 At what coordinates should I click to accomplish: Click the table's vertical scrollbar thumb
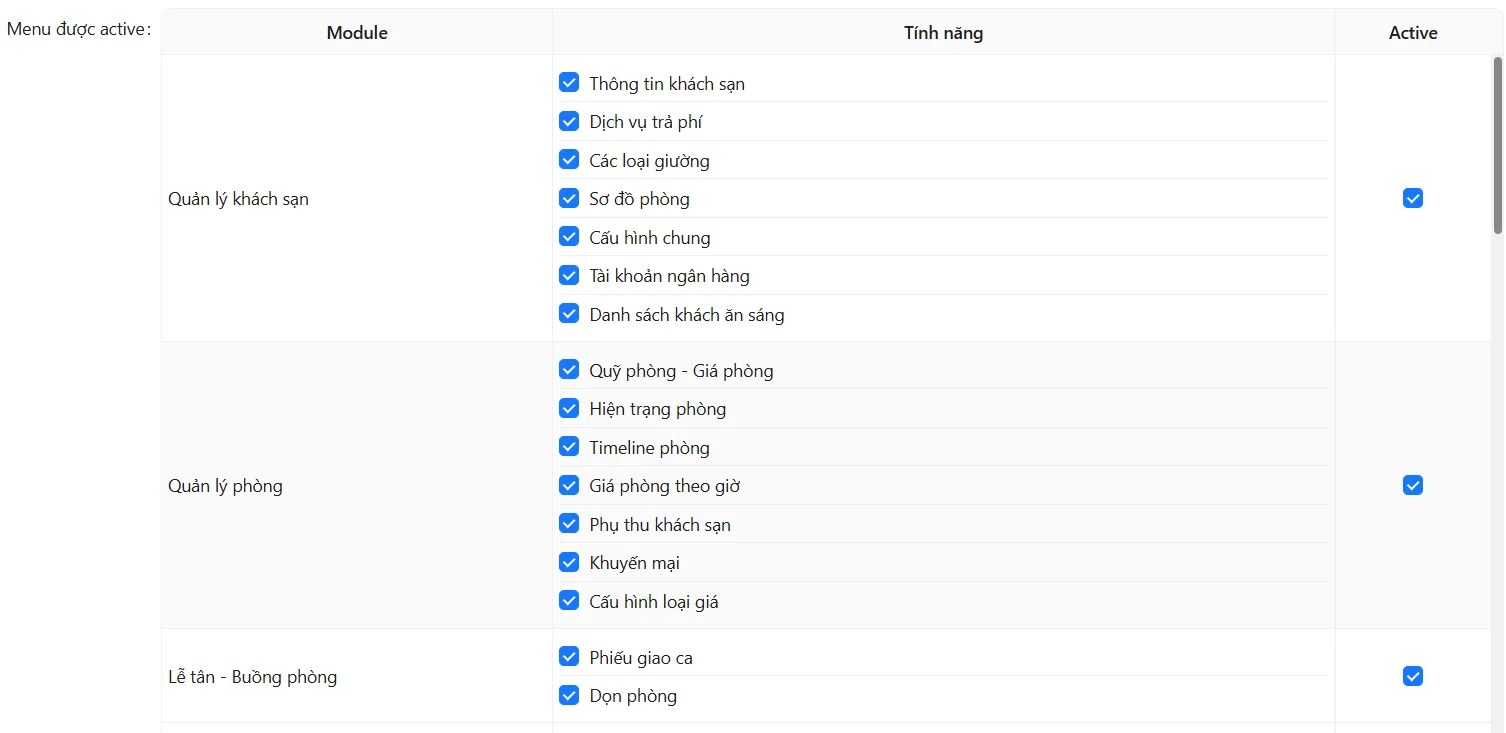[1497, 145]
